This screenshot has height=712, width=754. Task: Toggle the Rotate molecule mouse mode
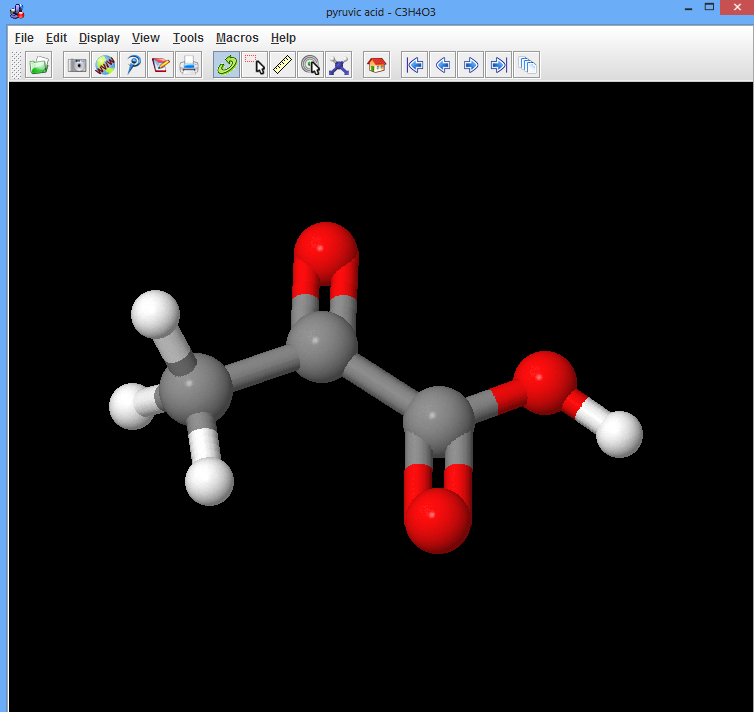(227, 66)
